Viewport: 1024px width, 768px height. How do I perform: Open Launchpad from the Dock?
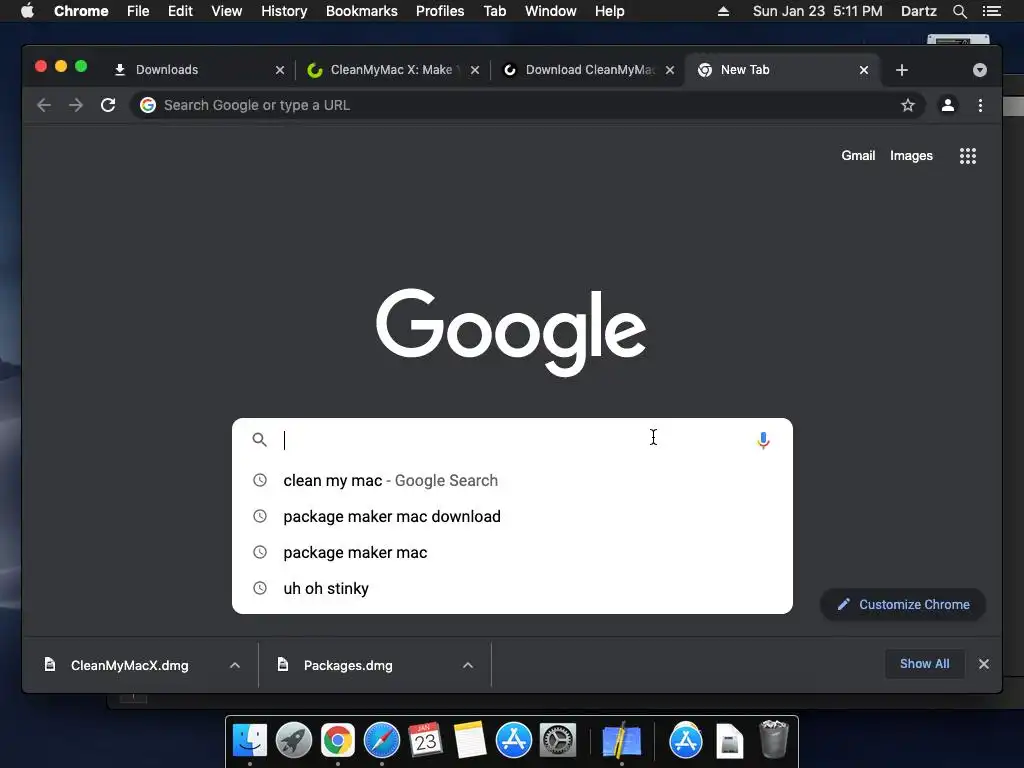[294, 741]
